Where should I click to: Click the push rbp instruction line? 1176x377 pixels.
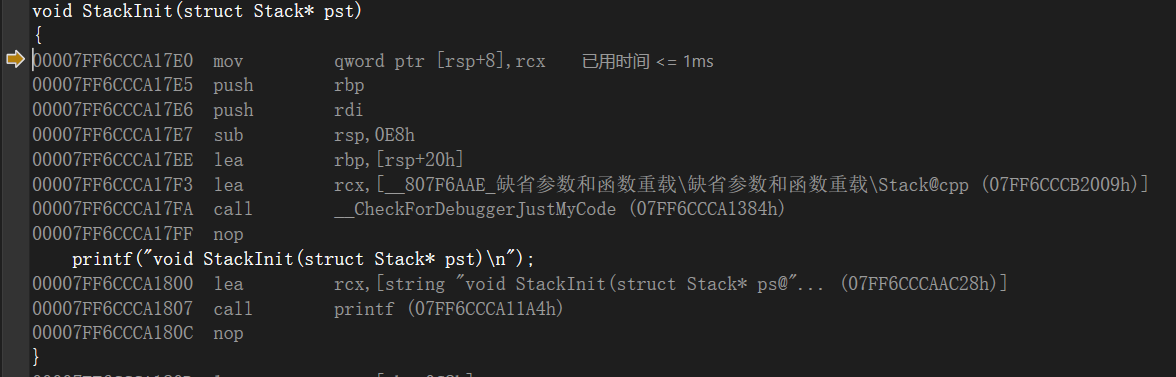point(198,85)
